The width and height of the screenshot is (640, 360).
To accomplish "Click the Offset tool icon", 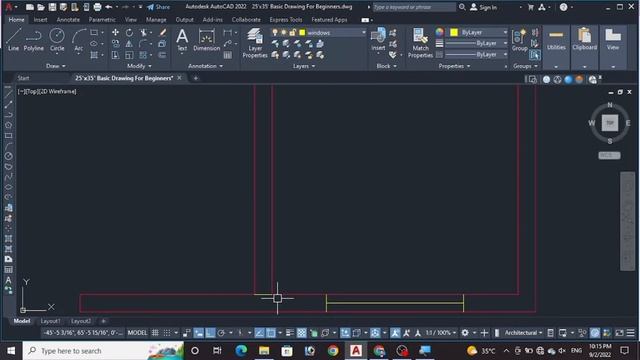I will tap(162, 55).
